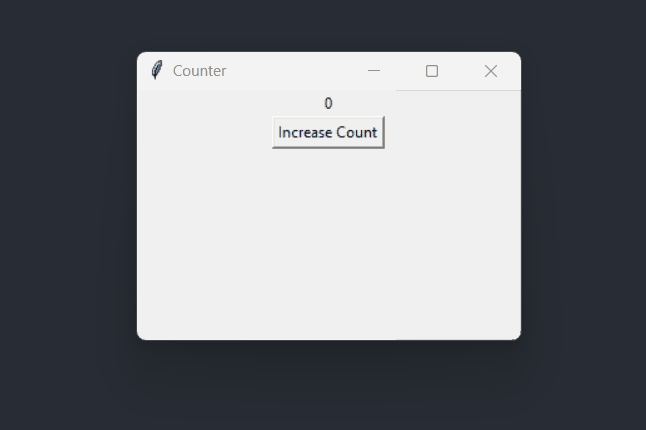Screen dimensions: 646x430
Task: Open the window system menu via feather icon
Action: point(157,70)
